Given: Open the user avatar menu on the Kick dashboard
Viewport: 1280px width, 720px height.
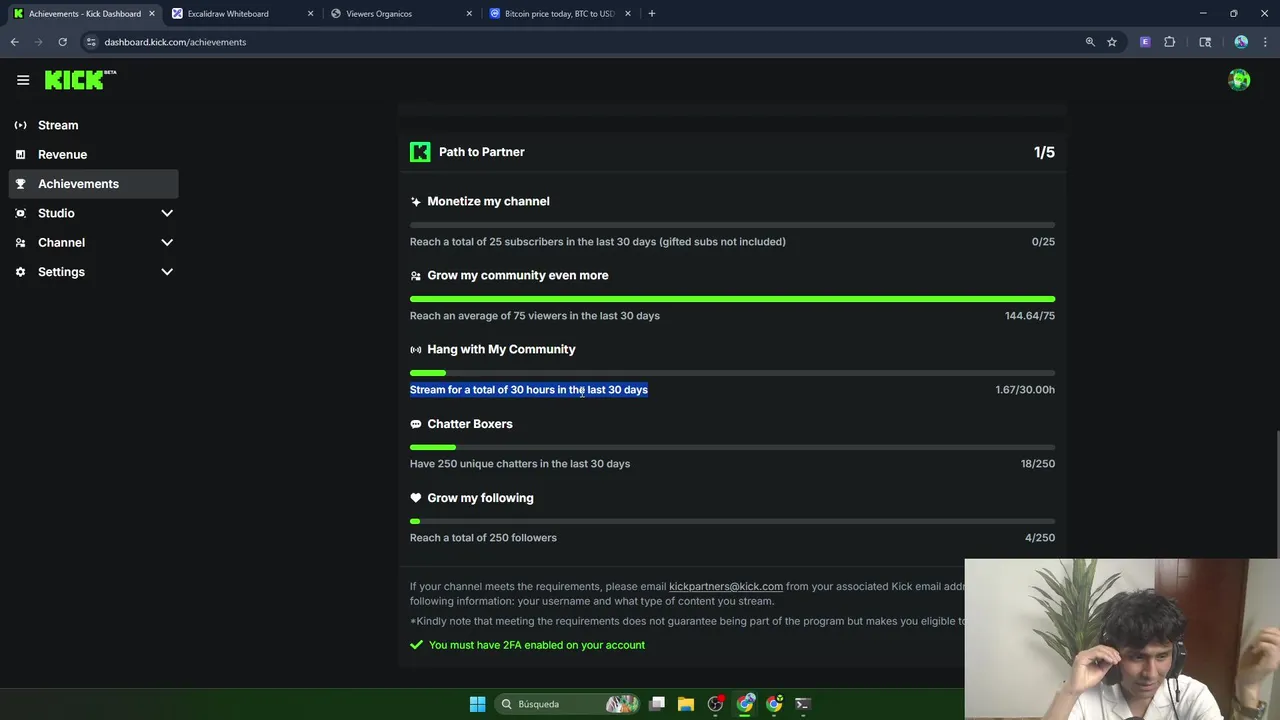Looking at the screenshot, I should (x=1239, y=80).
